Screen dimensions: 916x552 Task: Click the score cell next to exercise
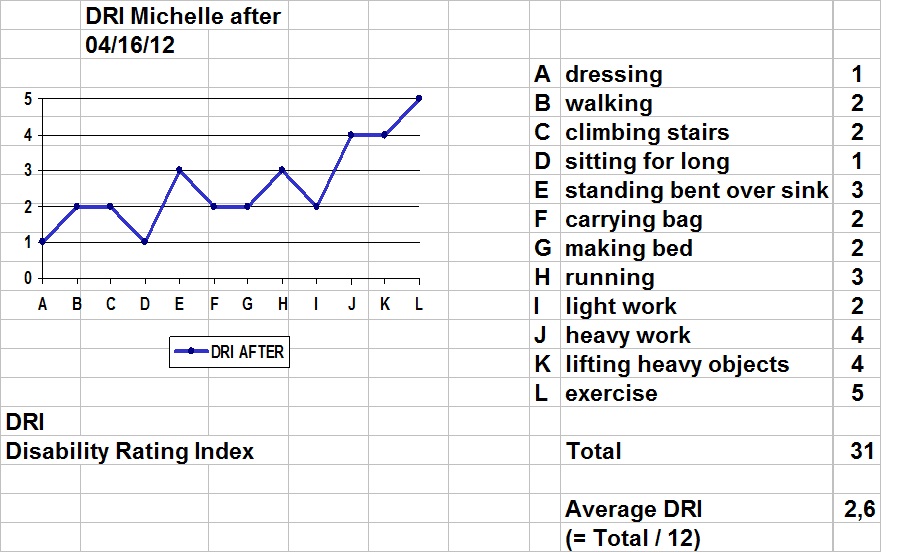(x=856, y=393)
